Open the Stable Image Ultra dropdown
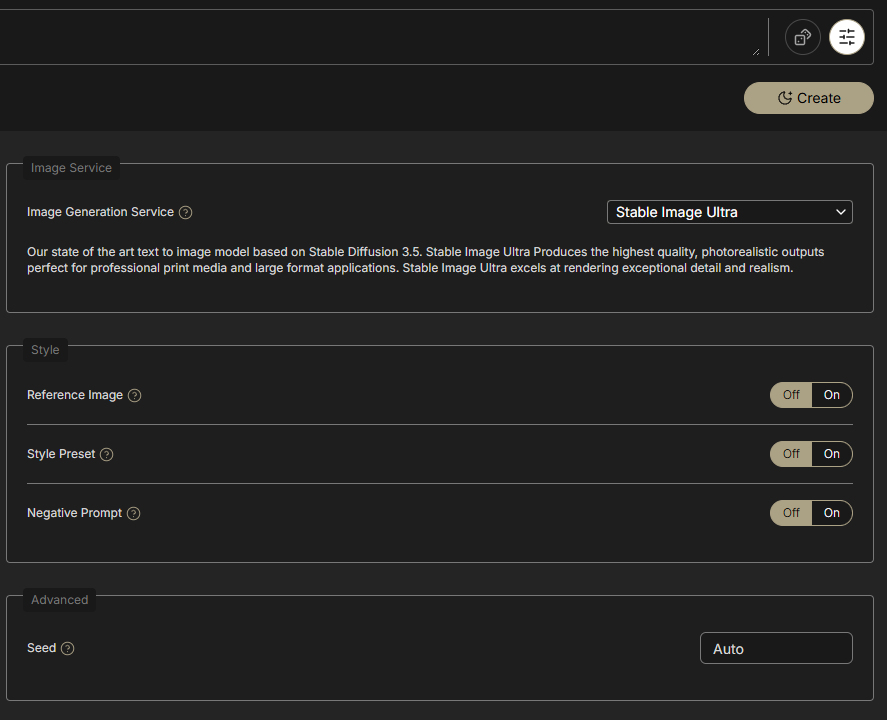The image size is (887, 720). point(729,212)
